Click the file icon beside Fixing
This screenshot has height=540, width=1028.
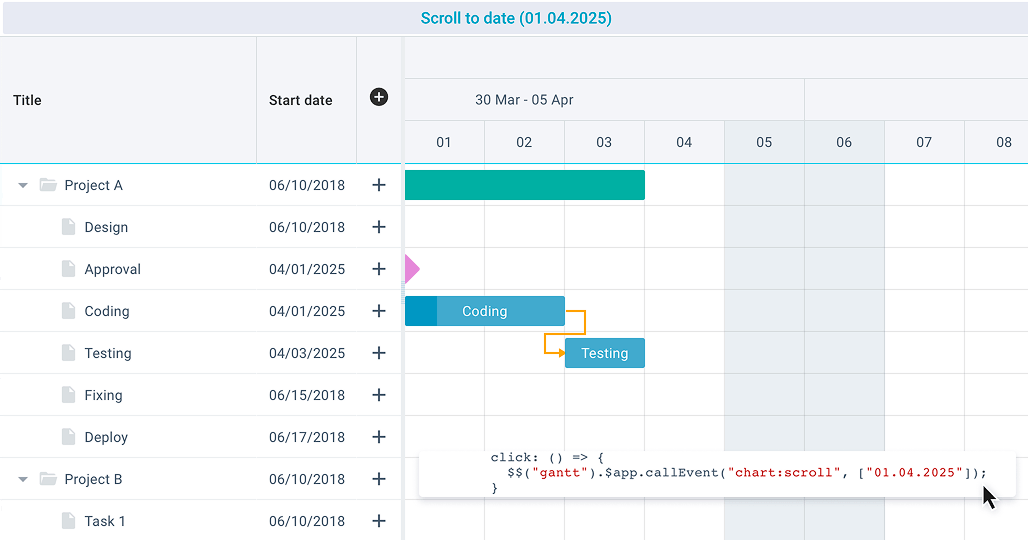[x=68, y=395]
